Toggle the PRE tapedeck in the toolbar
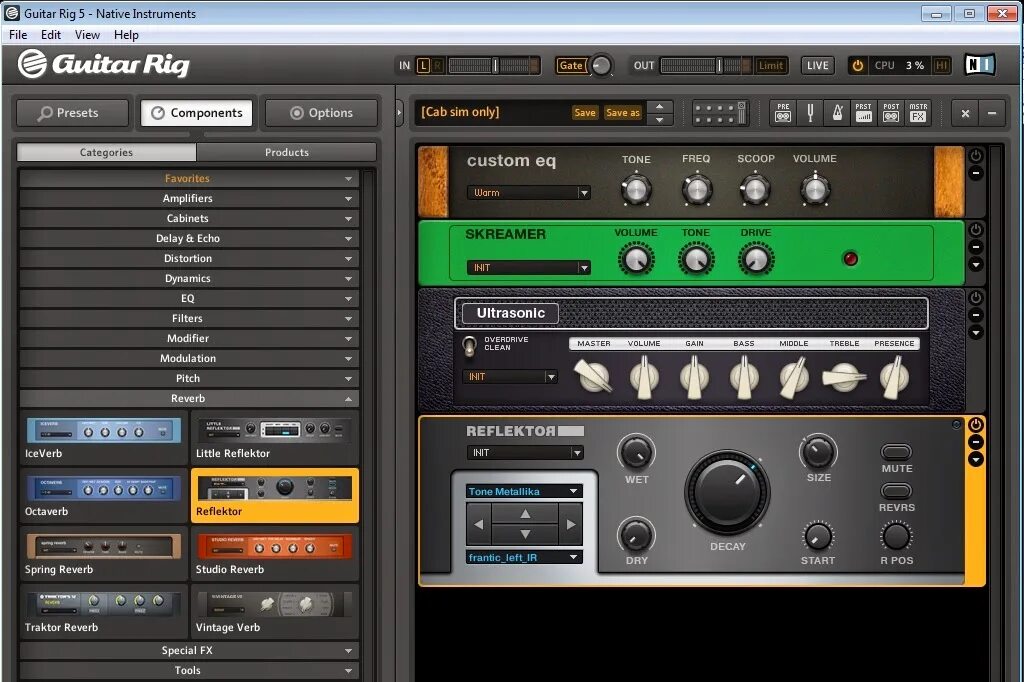 tap(782, 112)
